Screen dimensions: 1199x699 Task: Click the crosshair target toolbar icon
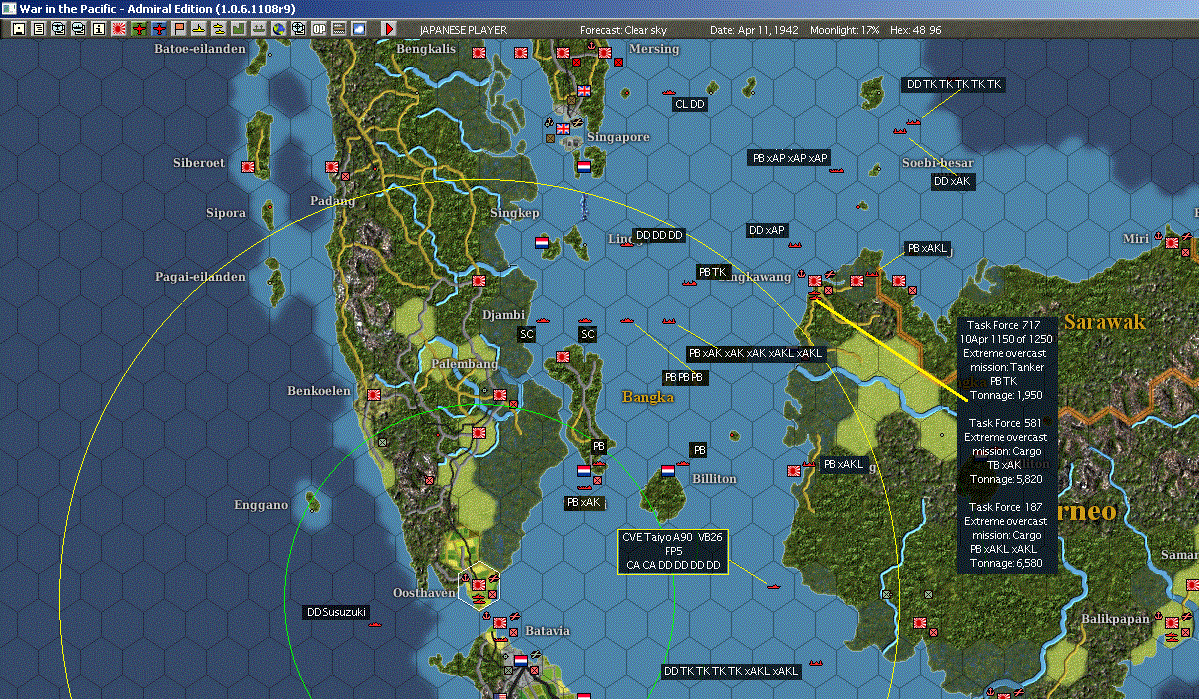click(298, 29)
